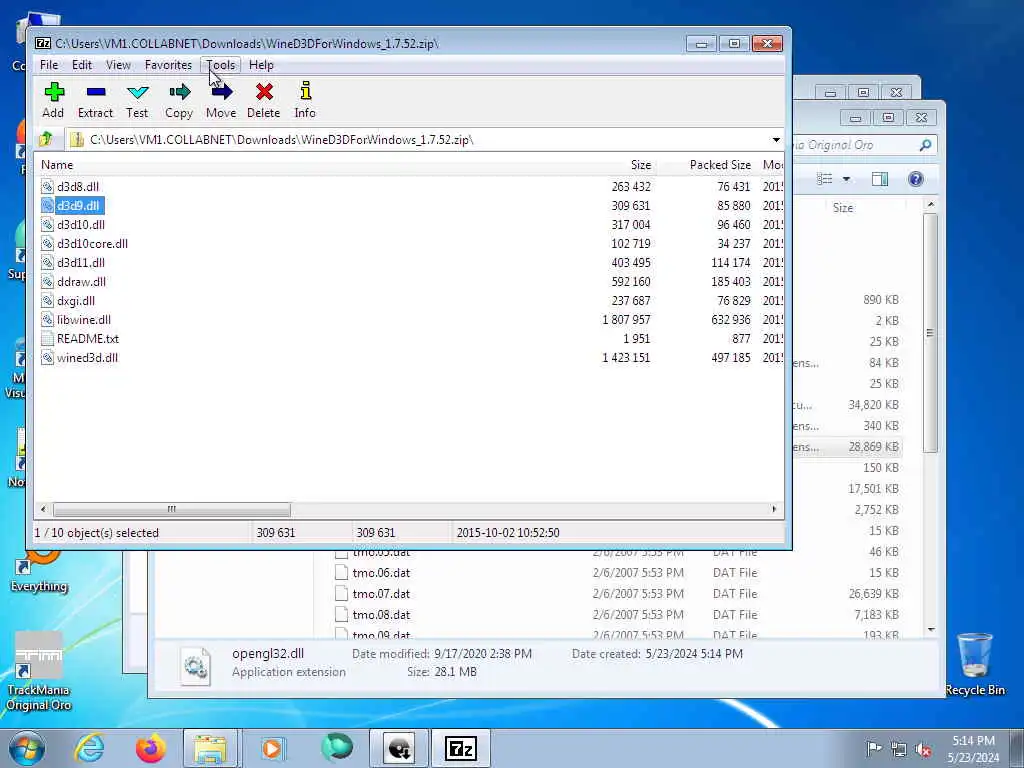Image resolution: width=1024 pixels, height=768 pixels.
Task: Open the Explorer help icon
Action: [x=916, y=179]
